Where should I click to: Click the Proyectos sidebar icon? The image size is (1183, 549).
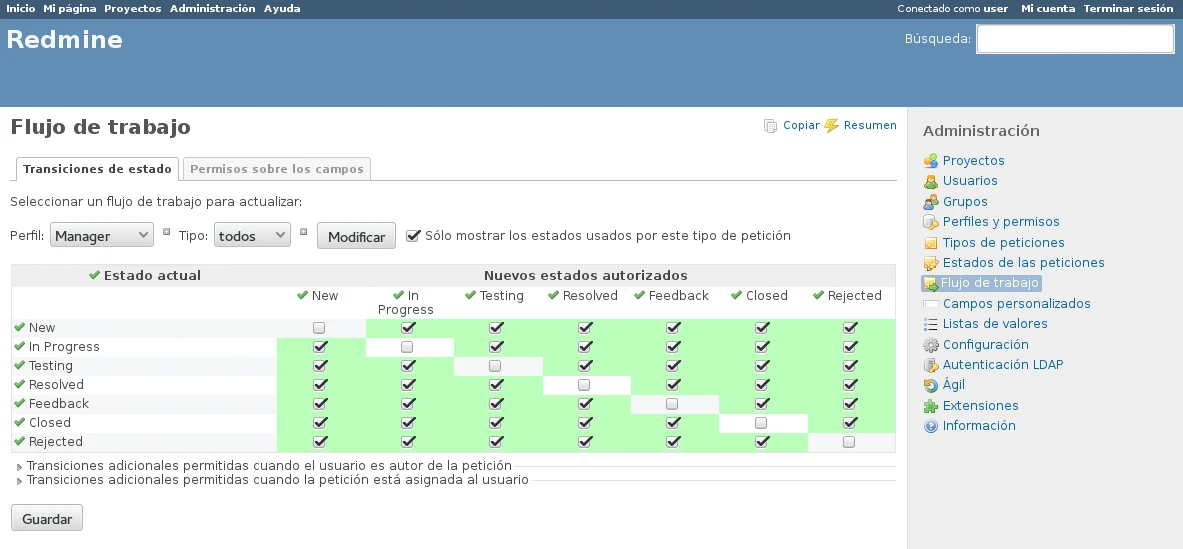click(x=930, y=161)
